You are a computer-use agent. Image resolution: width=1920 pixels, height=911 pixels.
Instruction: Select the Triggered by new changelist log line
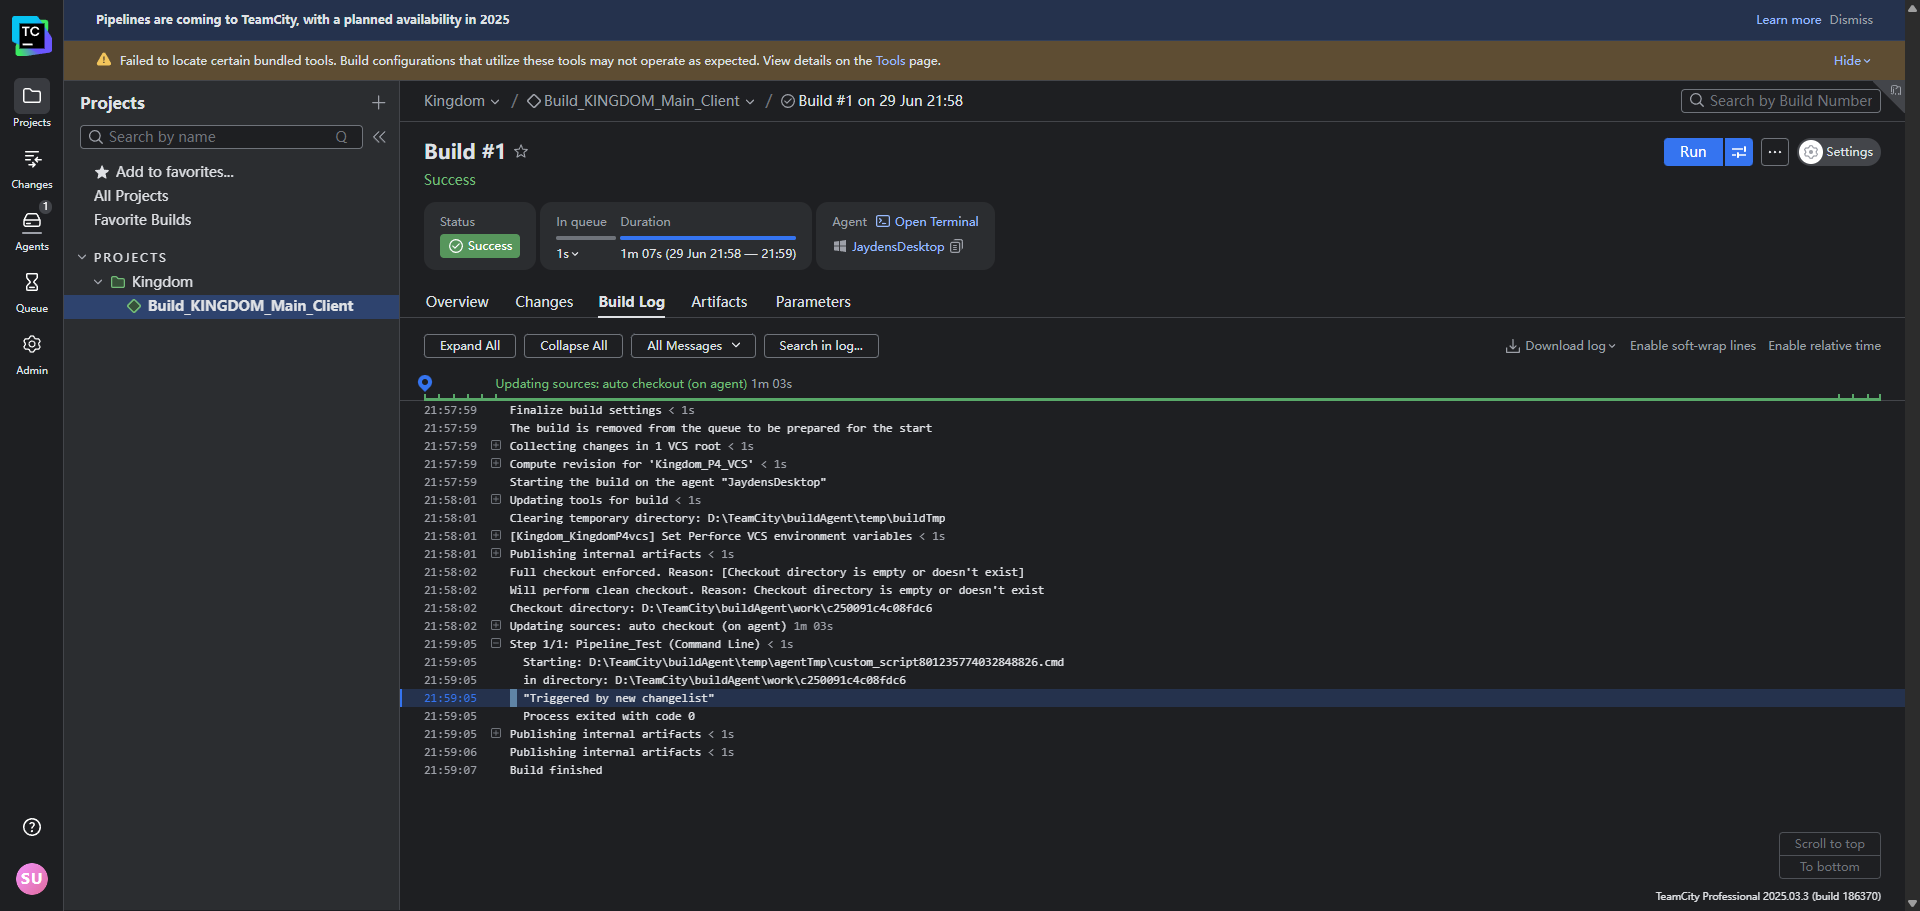[618, 698]
